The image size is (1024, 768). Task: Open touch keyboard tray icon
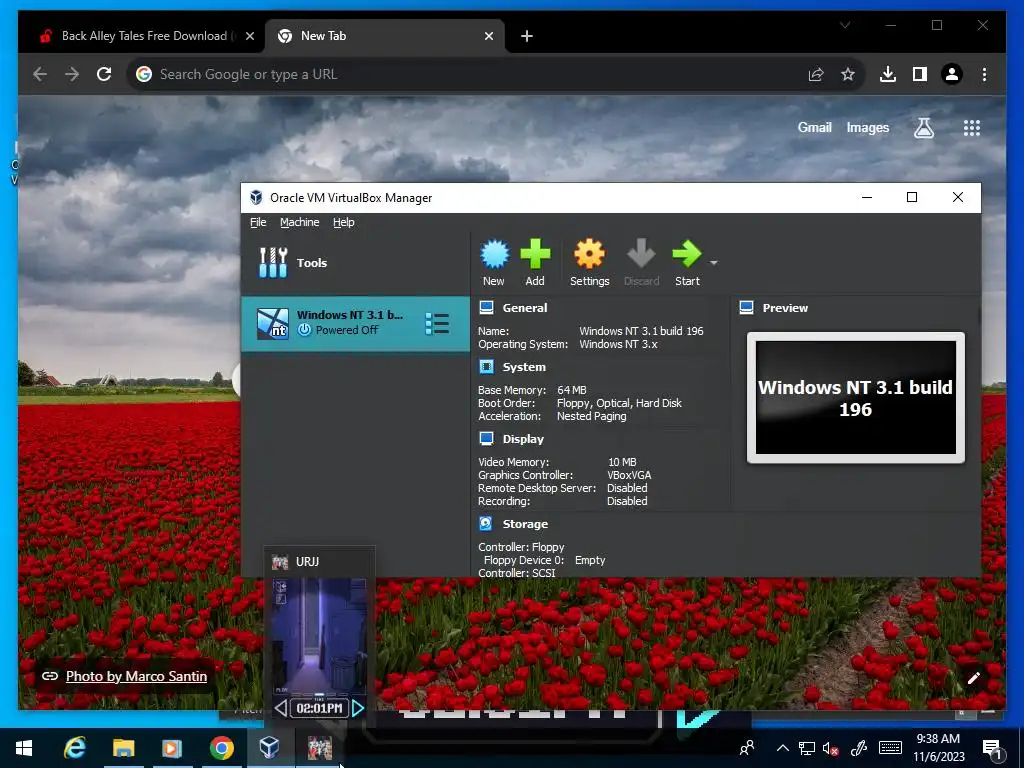tap(890, 748)
